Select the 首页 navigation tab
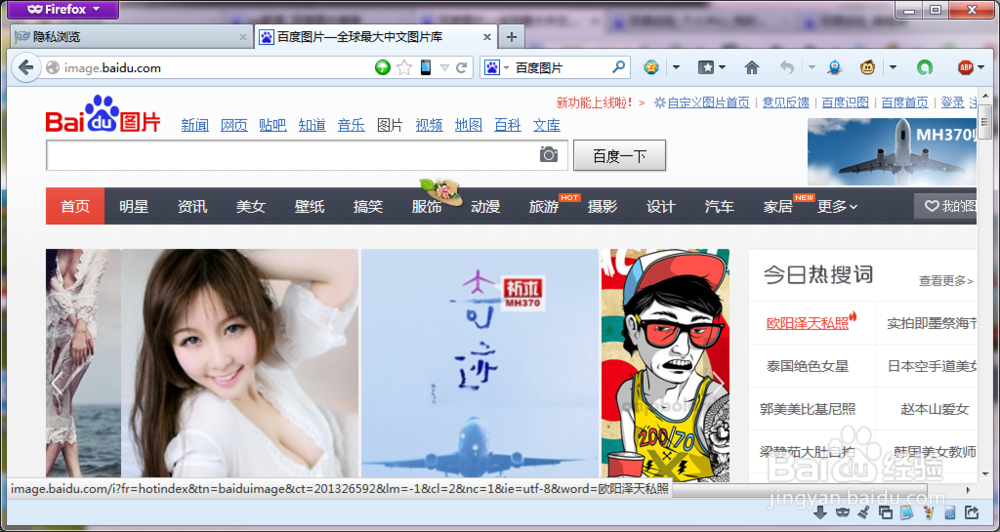This screenshot has width=1000, height=532. 75,206
